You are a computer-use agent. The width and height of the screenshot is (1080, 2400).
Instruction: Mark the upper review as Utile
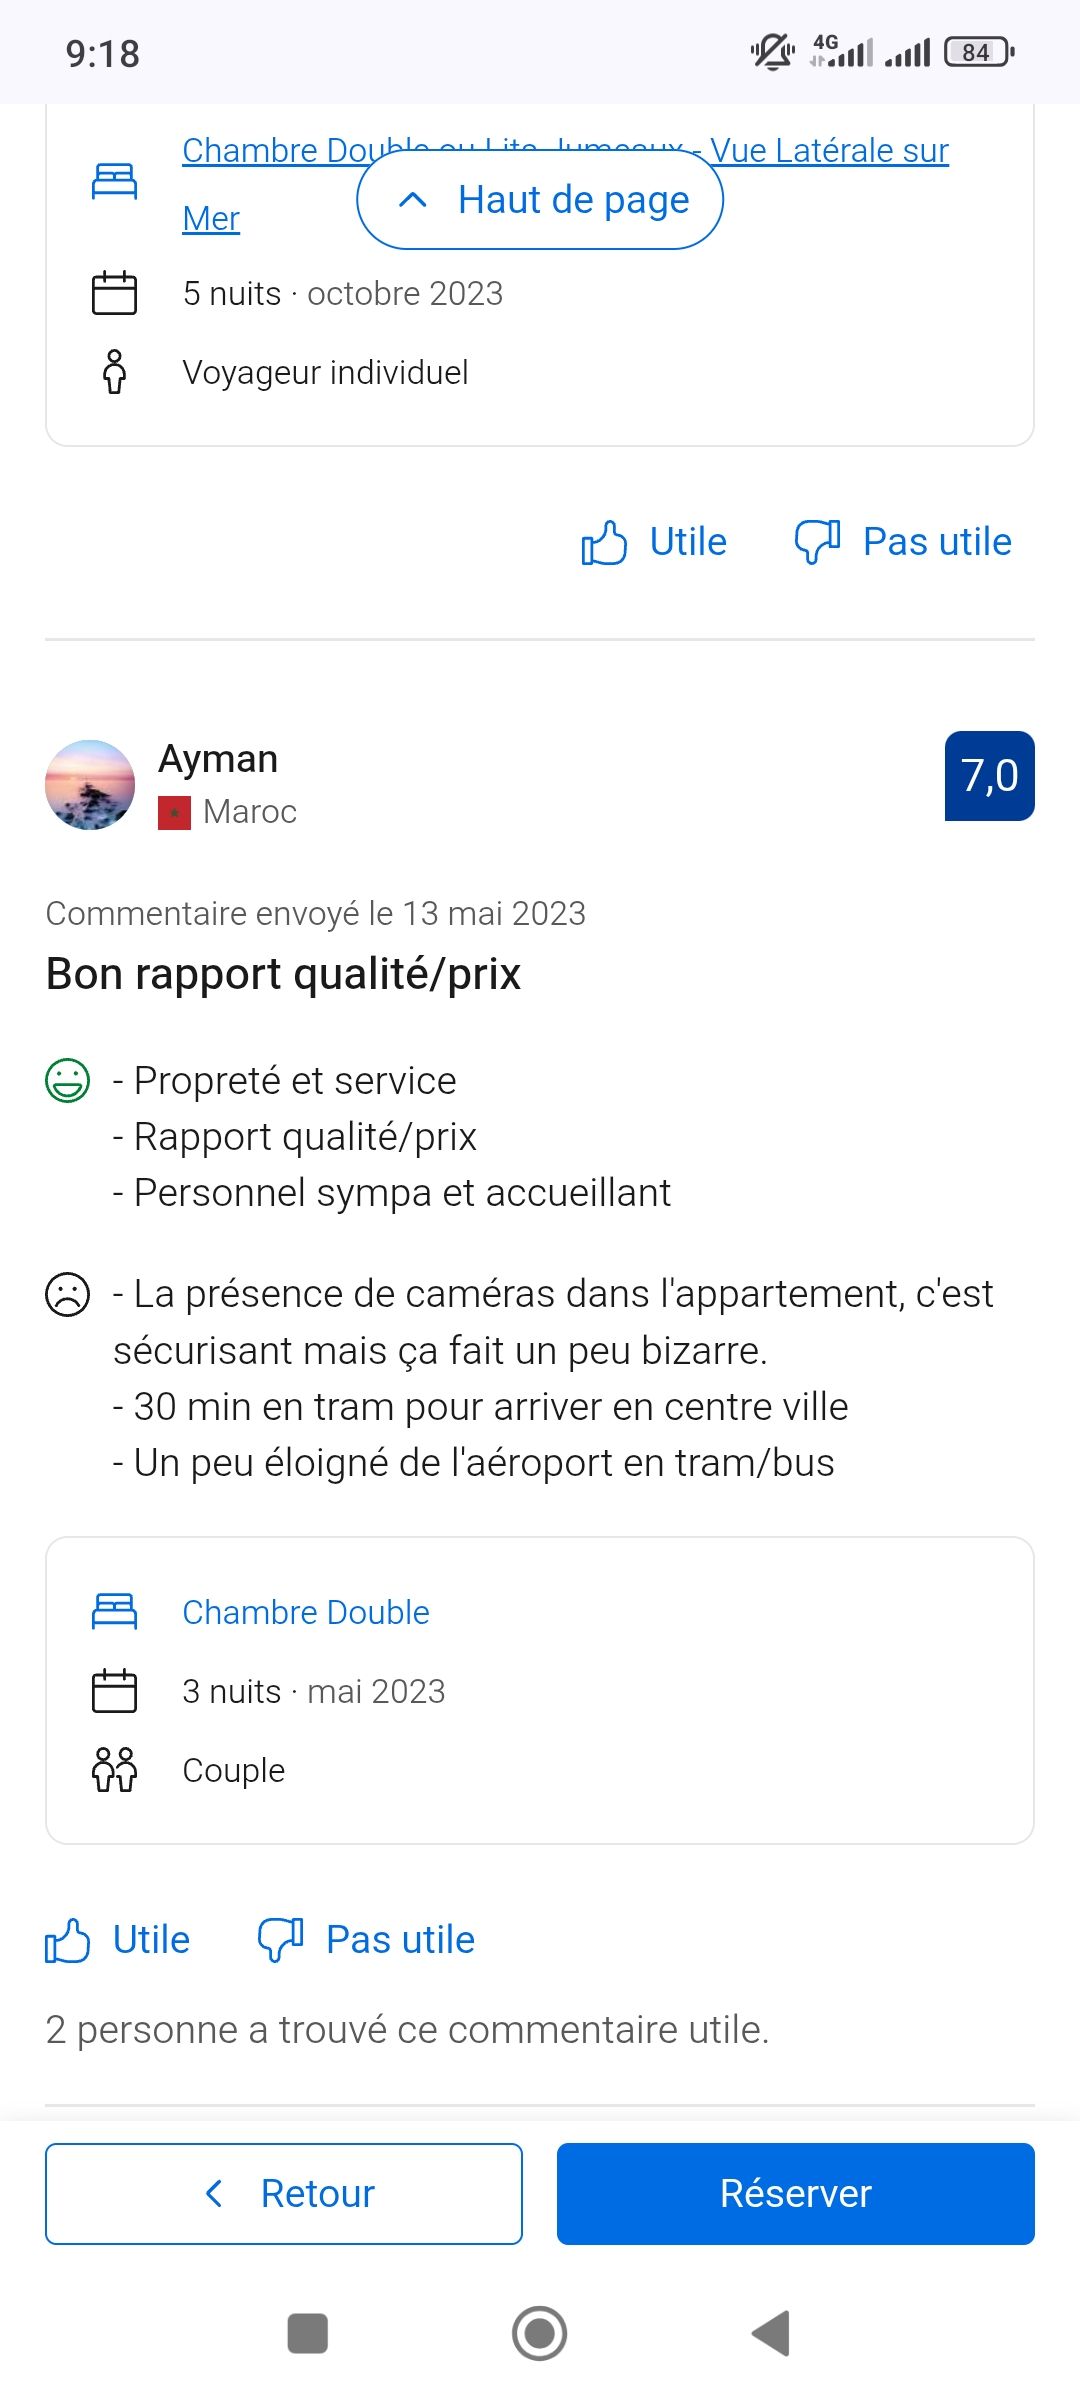(688, 542)
